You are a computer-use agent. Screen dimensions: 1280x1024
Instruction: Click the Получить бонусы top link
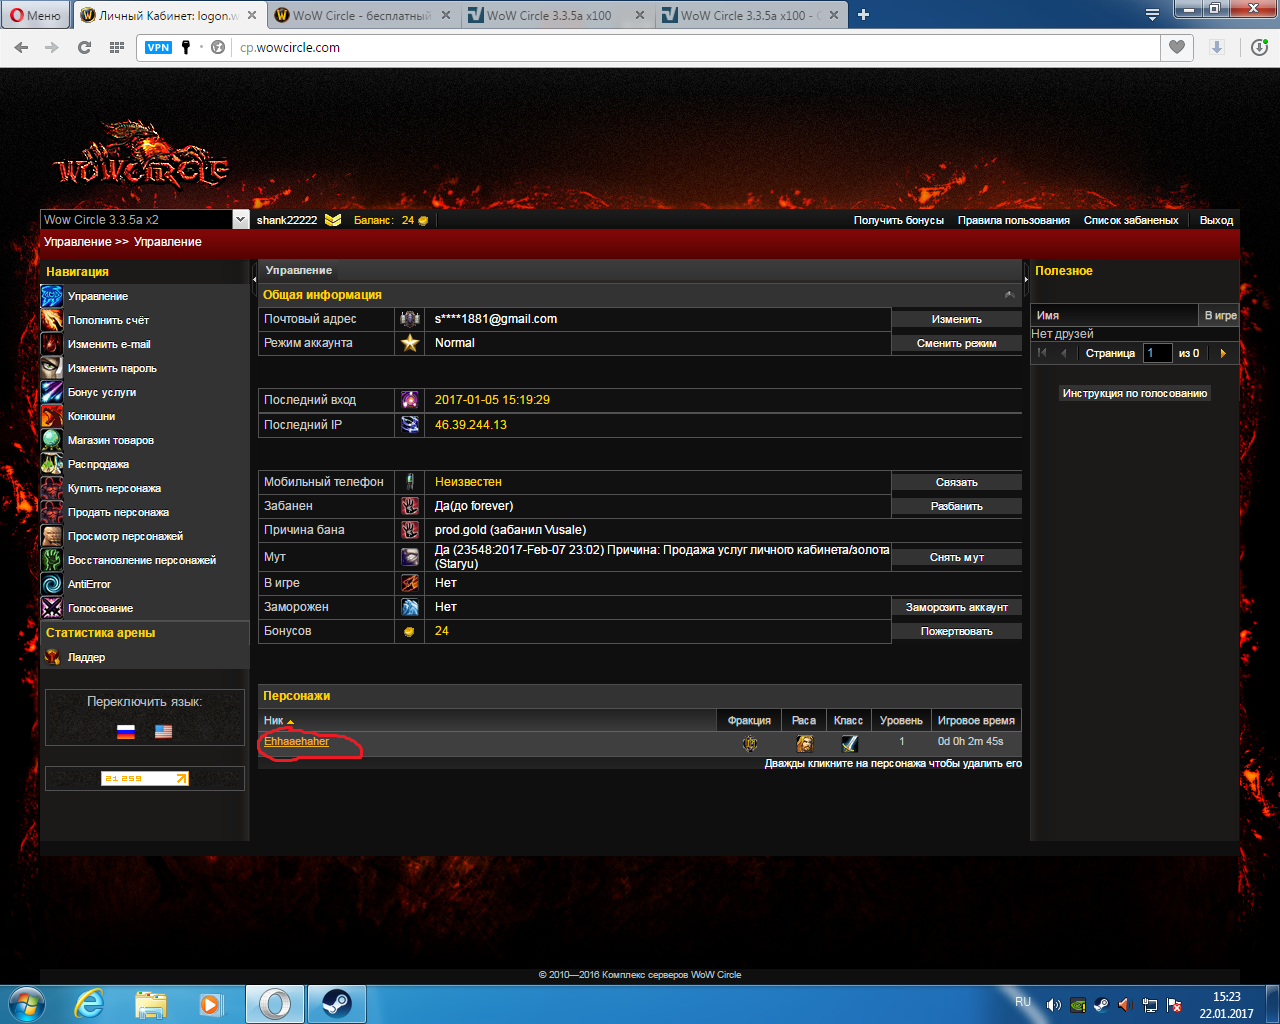898,220
